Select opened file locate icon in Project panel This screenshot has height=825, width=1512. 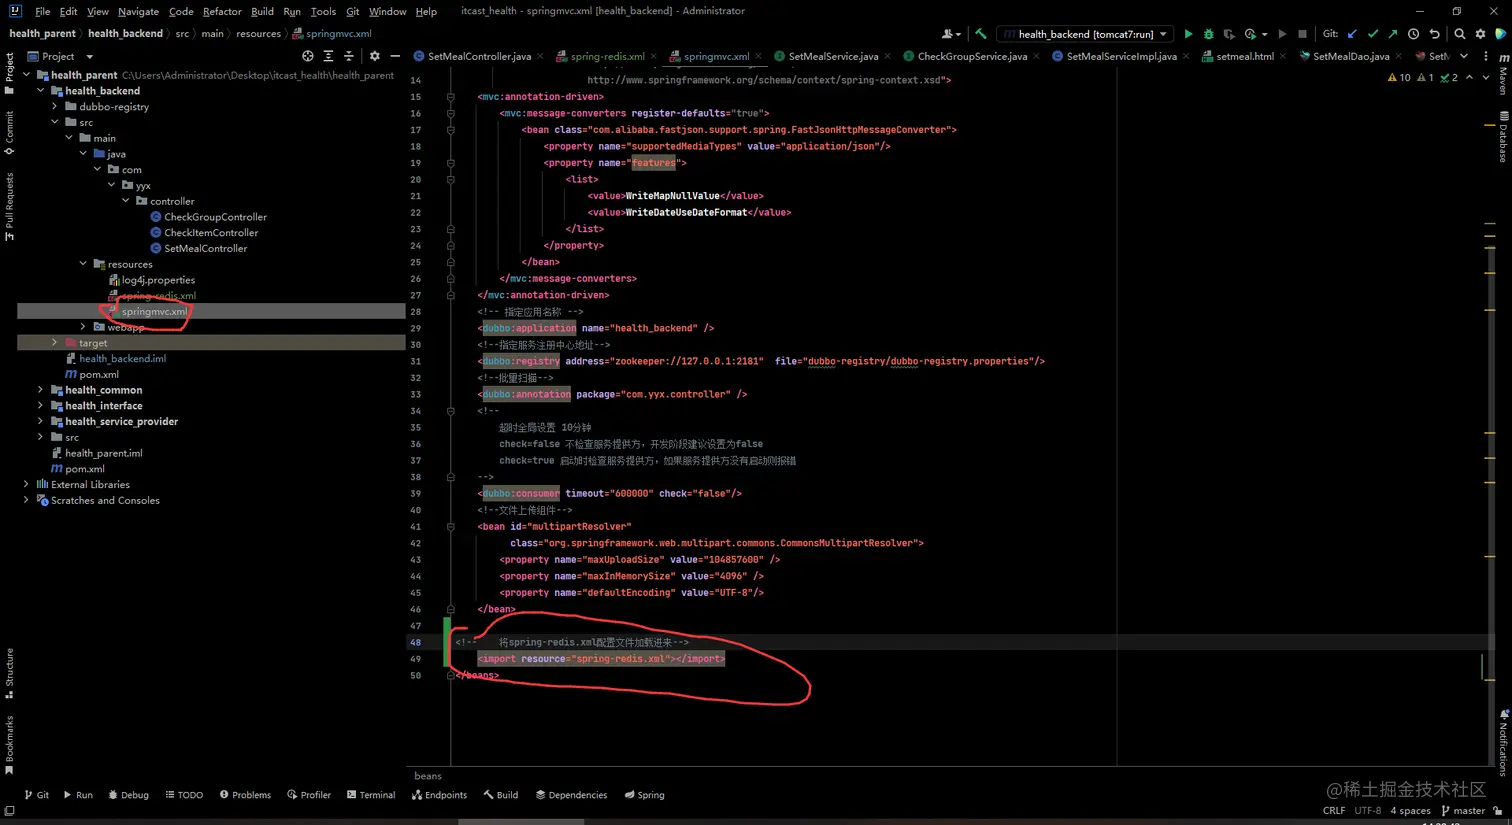(x=308, y=57)
